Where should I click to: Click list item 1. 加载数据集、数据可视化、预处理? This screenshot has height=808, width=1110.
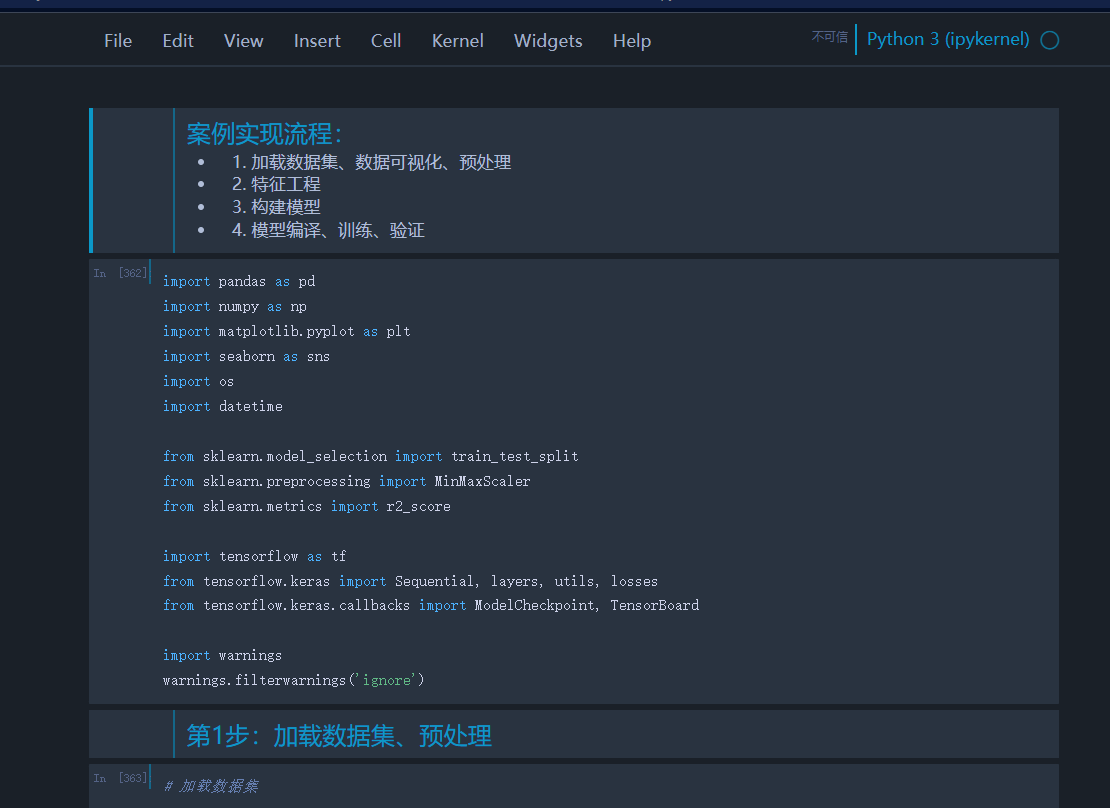(371, 162)
